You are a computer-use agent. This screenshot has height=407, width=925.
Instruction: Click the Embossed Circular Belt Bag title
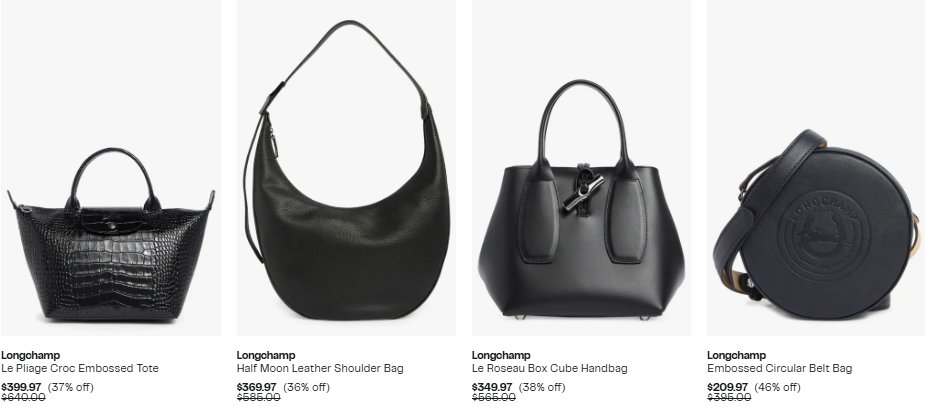click(779, 368)
